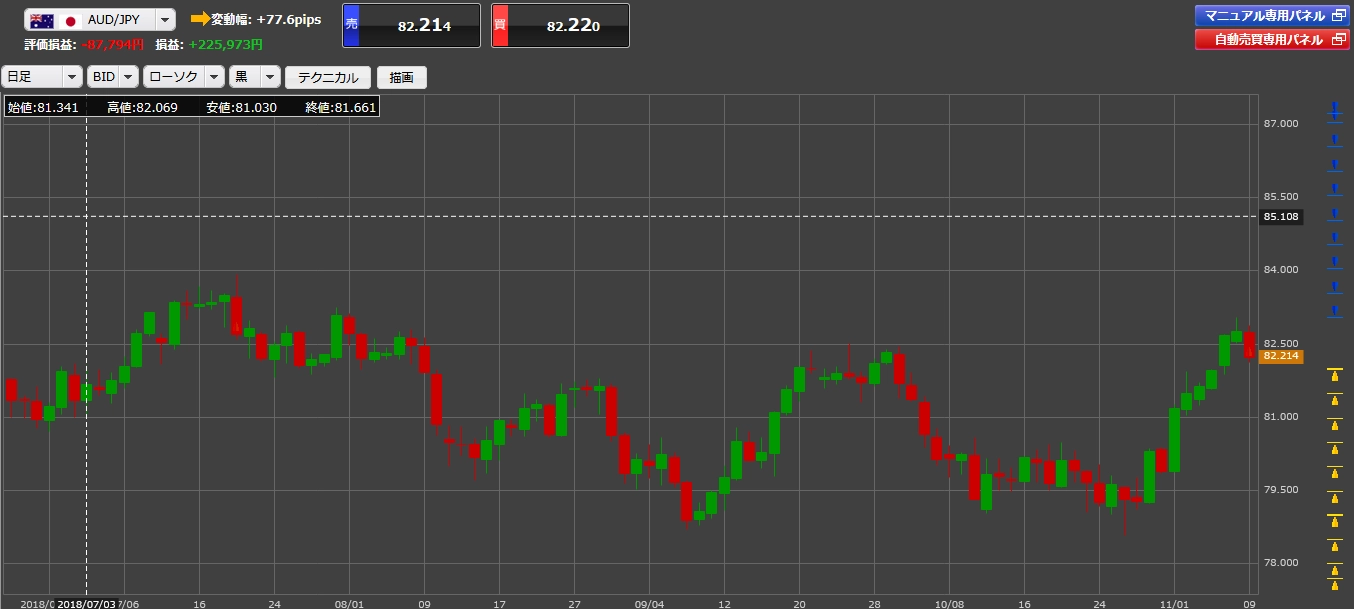Click the 終値:81.661 close value
This screenshot has height=609, width=1354.
(340, 106)
